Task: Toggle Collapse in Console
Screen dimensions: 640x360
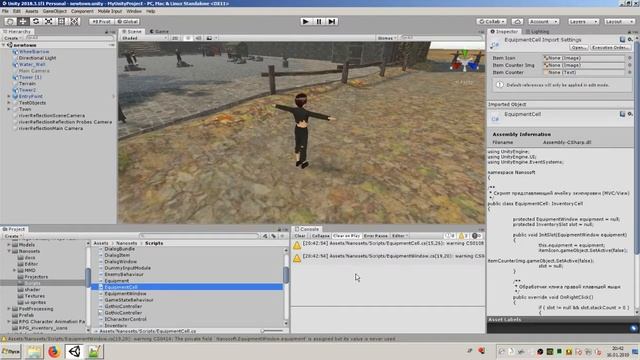Action: [320, 236]
